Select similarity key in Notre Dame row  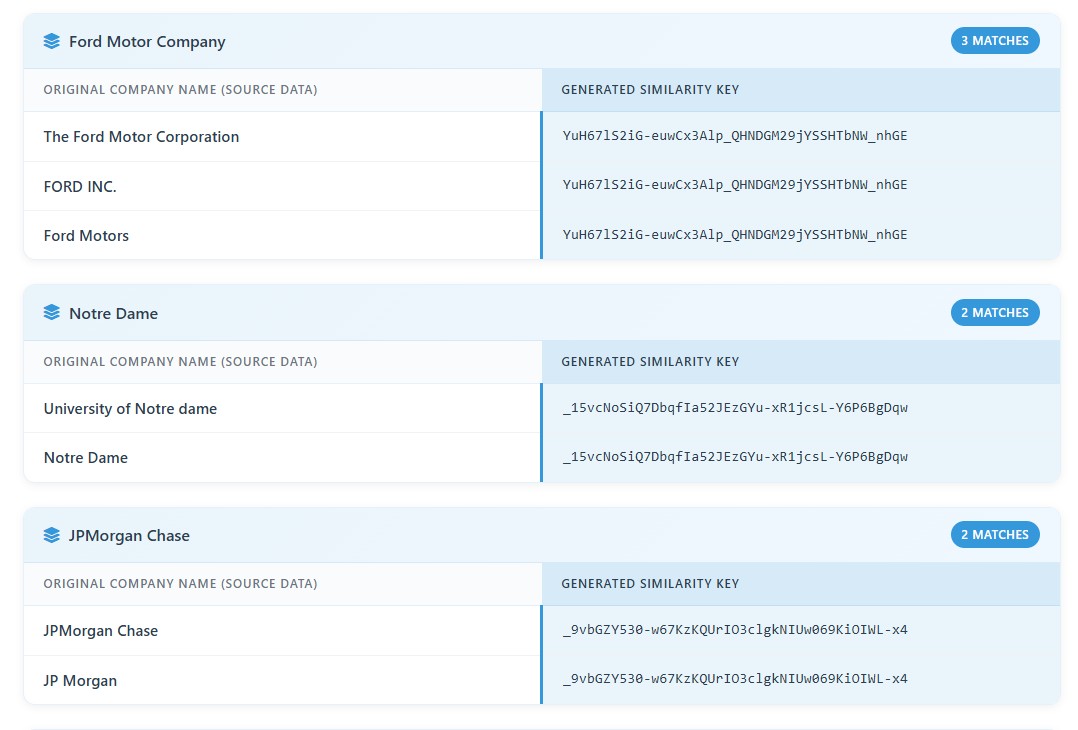(735, 456)
